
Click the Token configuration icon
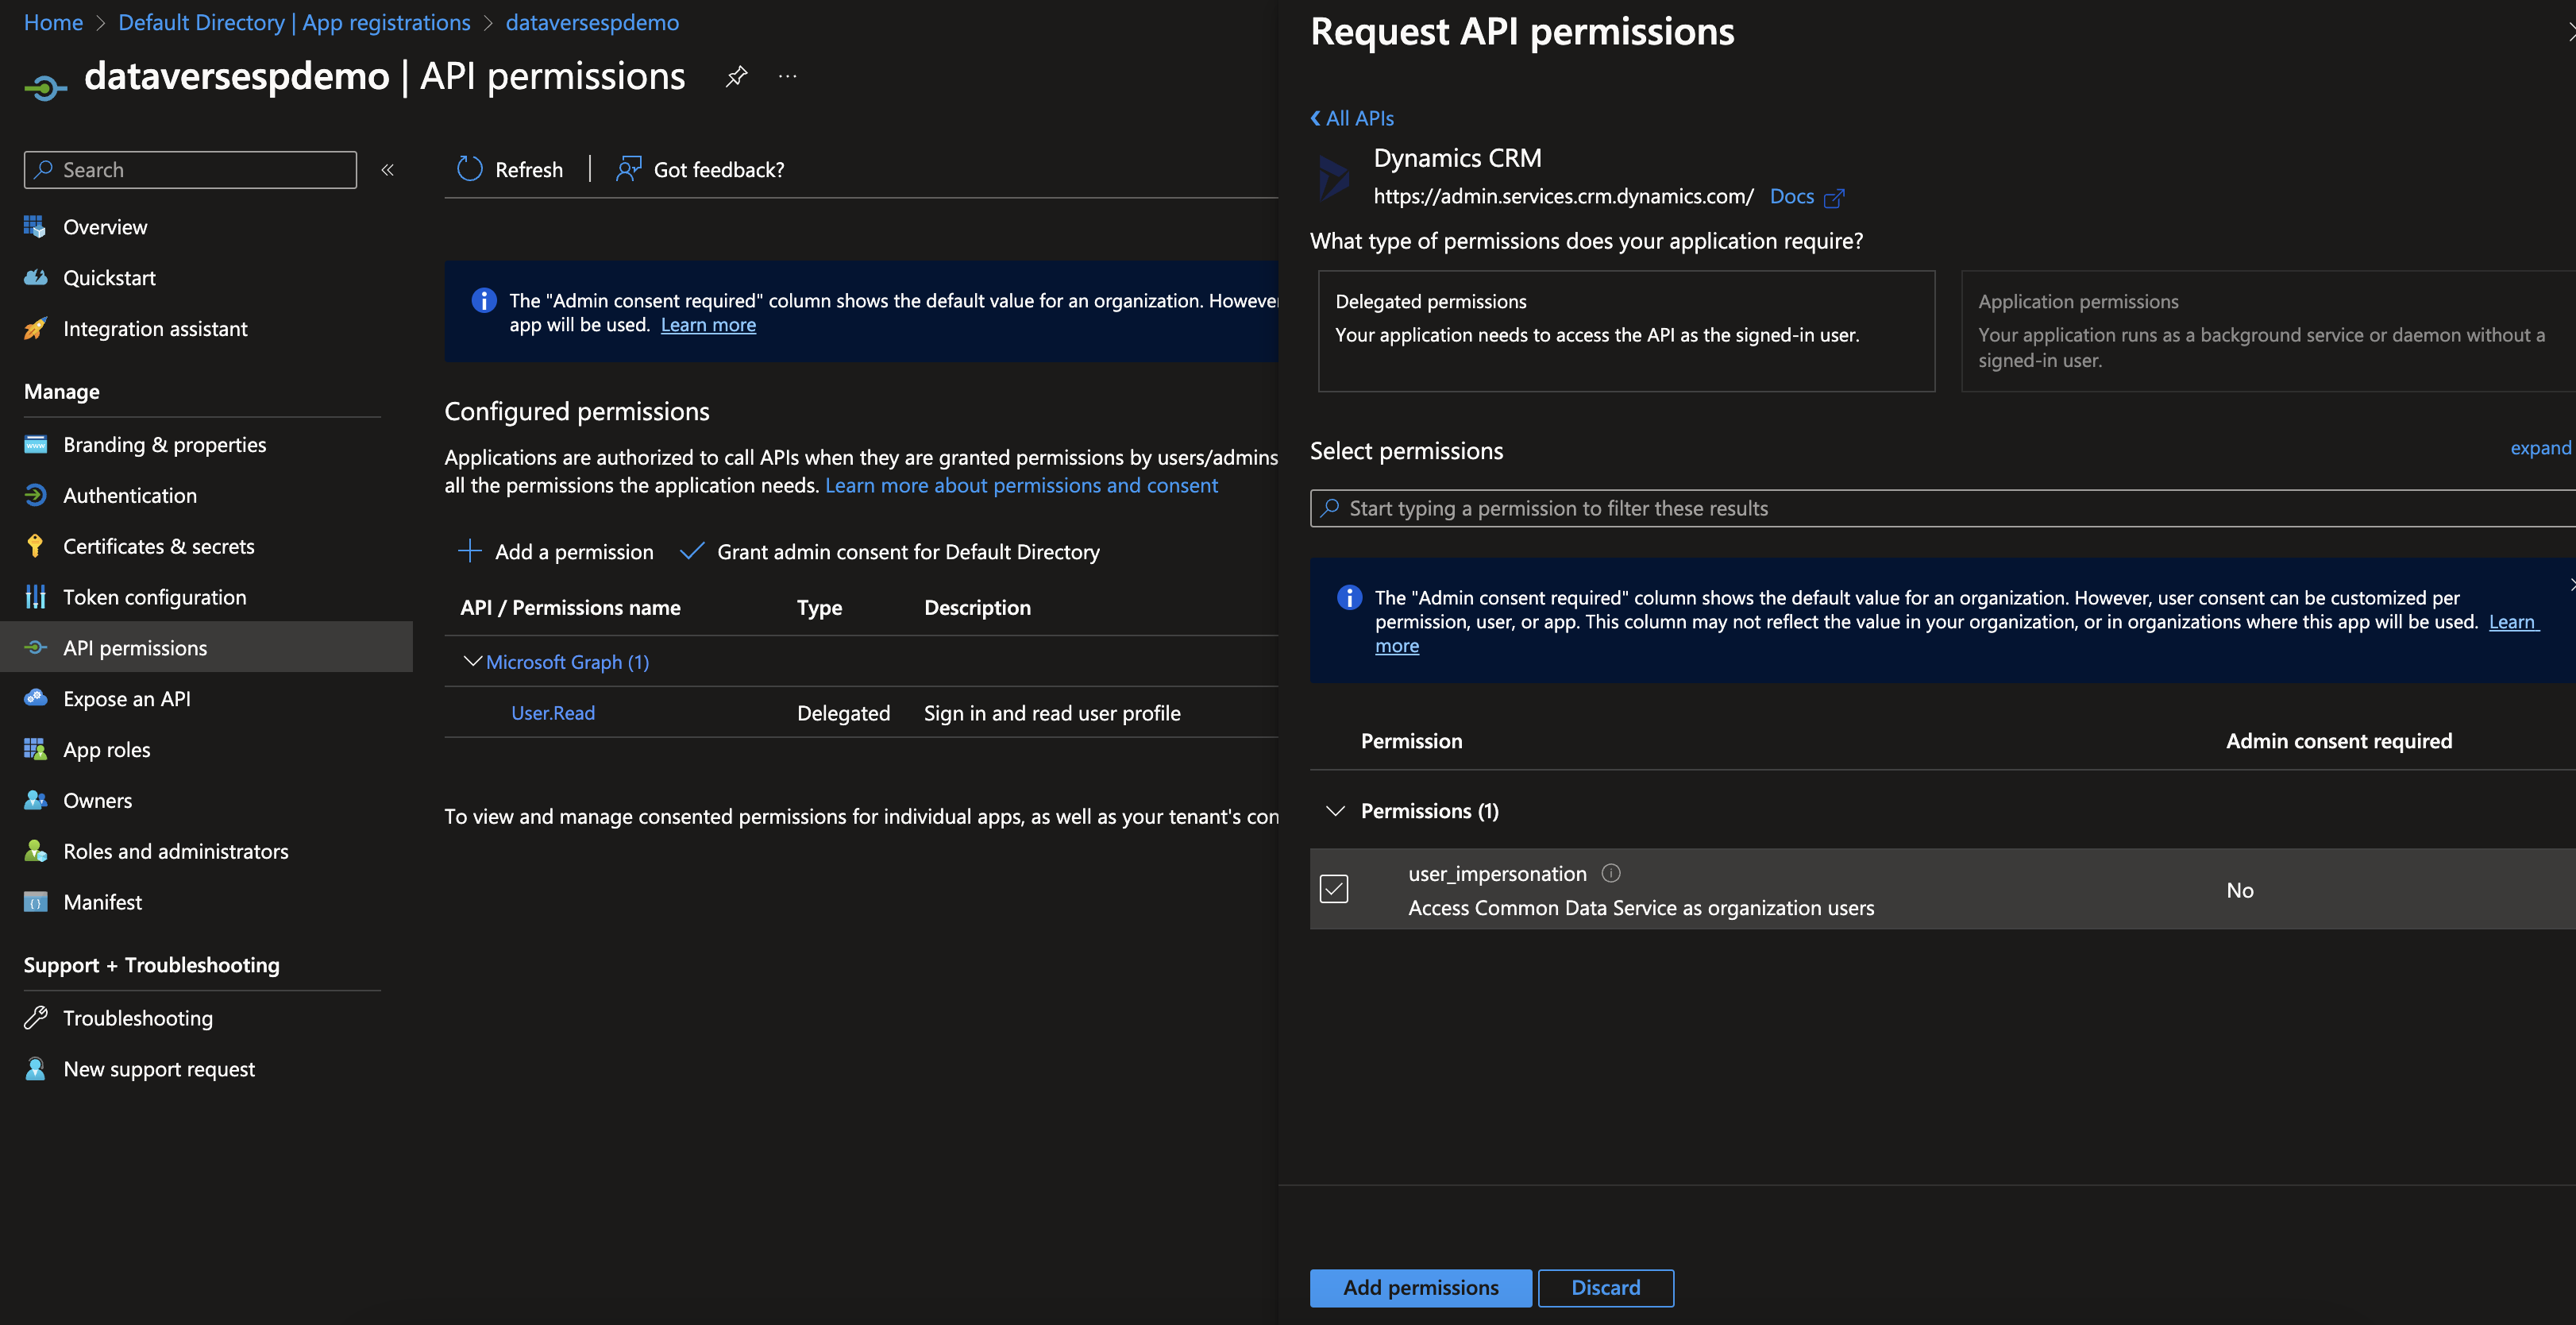point(35,597)
